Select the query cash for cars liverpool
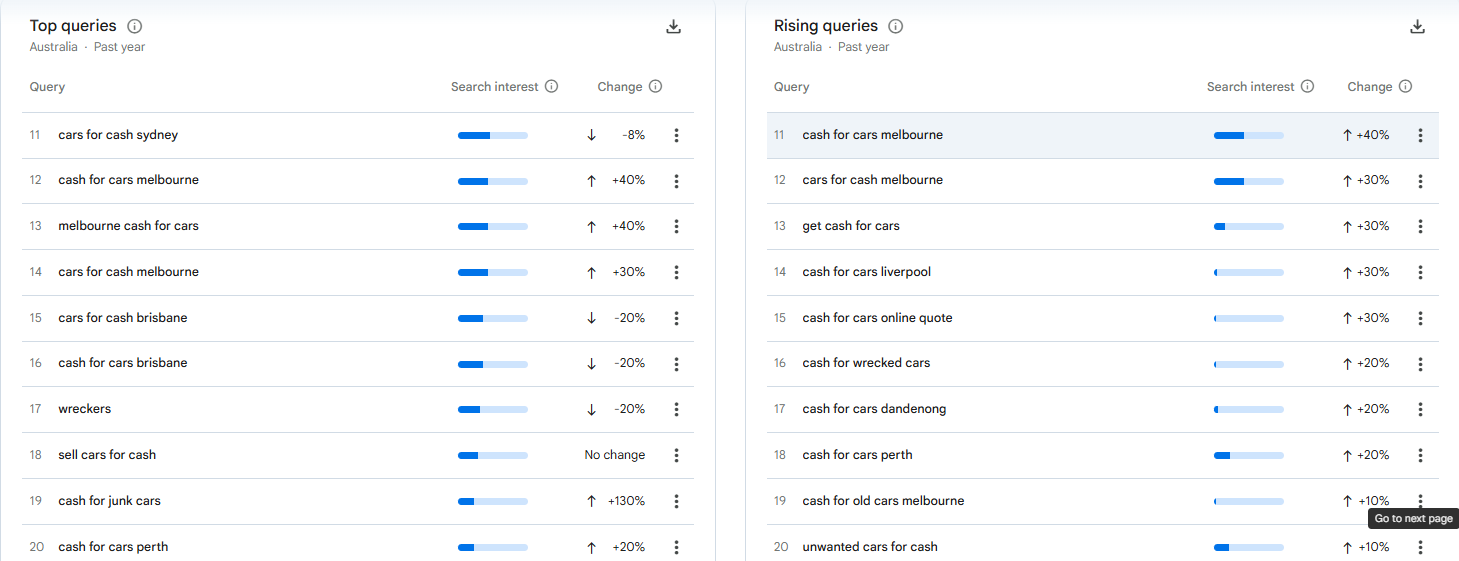1459x561 pixels. point(867,272)
